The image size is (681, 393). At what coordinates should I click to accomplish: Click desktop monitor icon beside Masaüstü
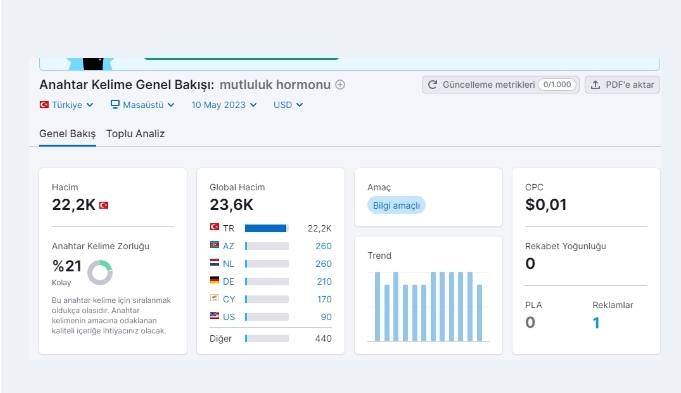point(115,105)
